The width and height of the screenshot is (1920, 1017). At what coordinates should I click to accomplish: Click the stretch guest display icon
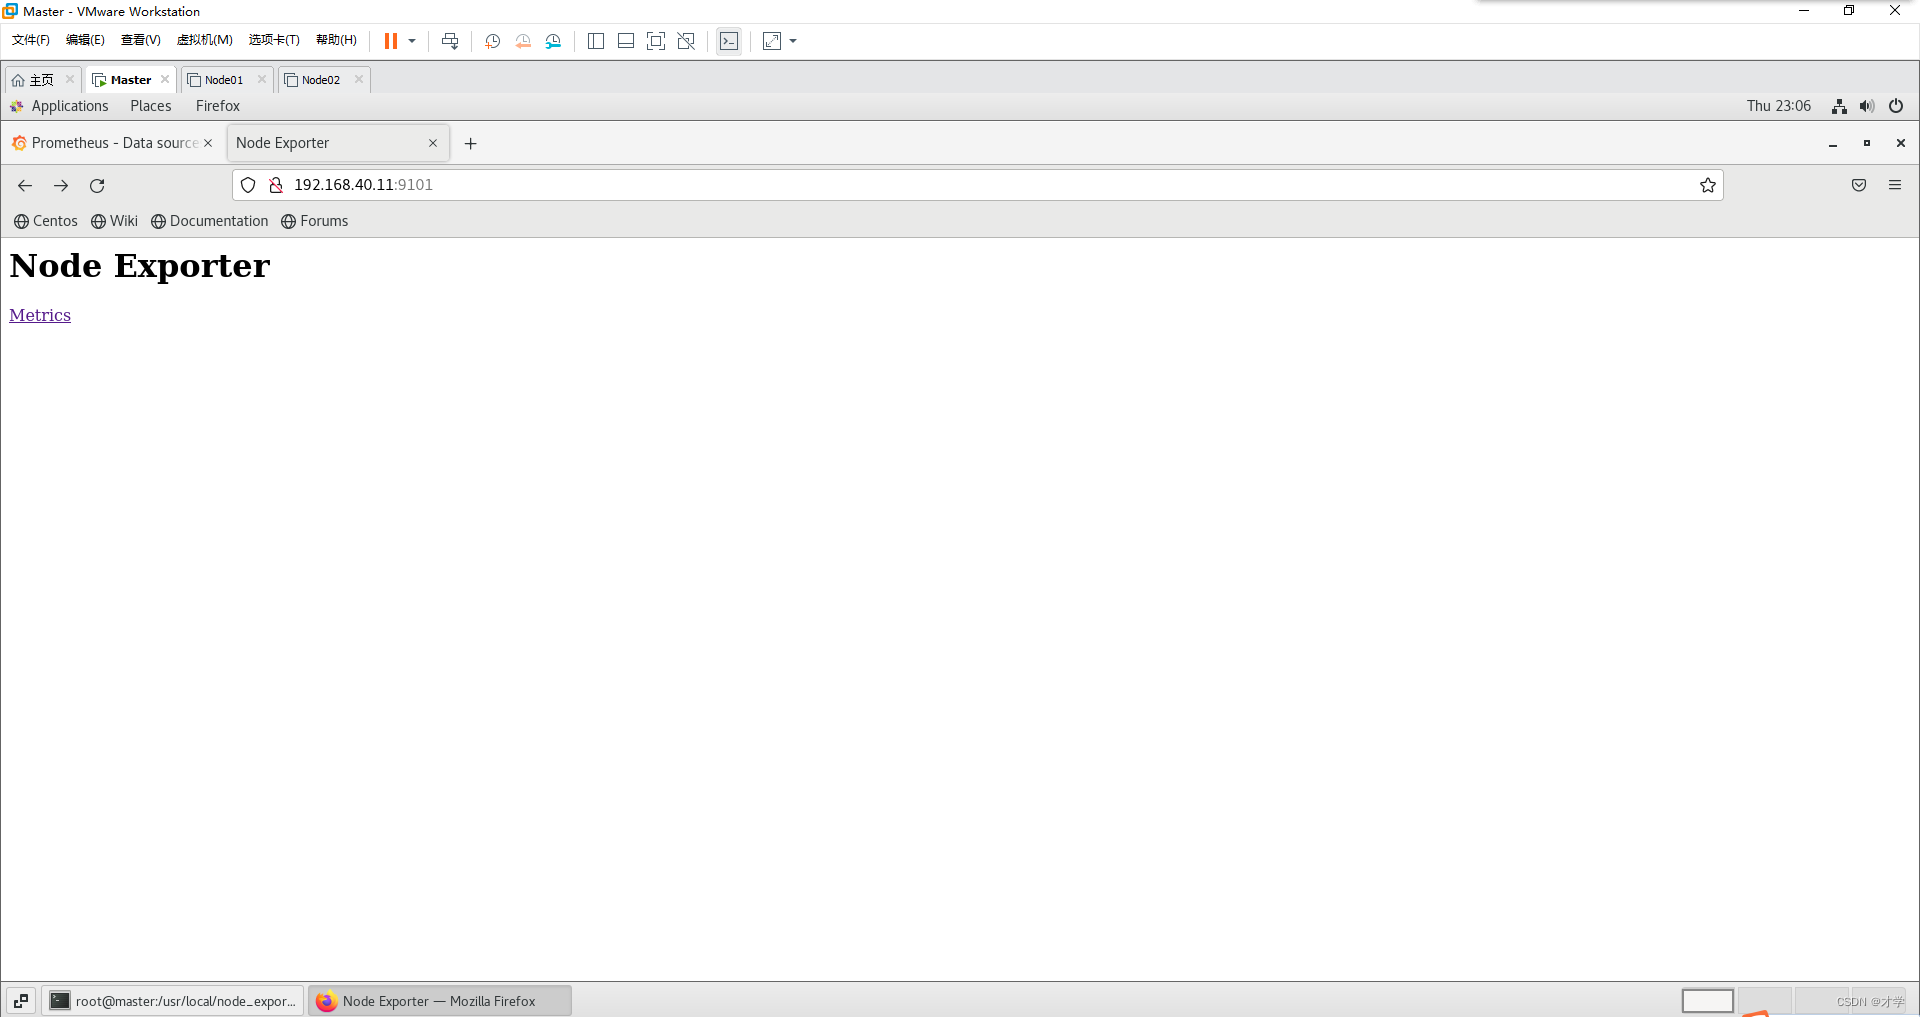[772, 41]
